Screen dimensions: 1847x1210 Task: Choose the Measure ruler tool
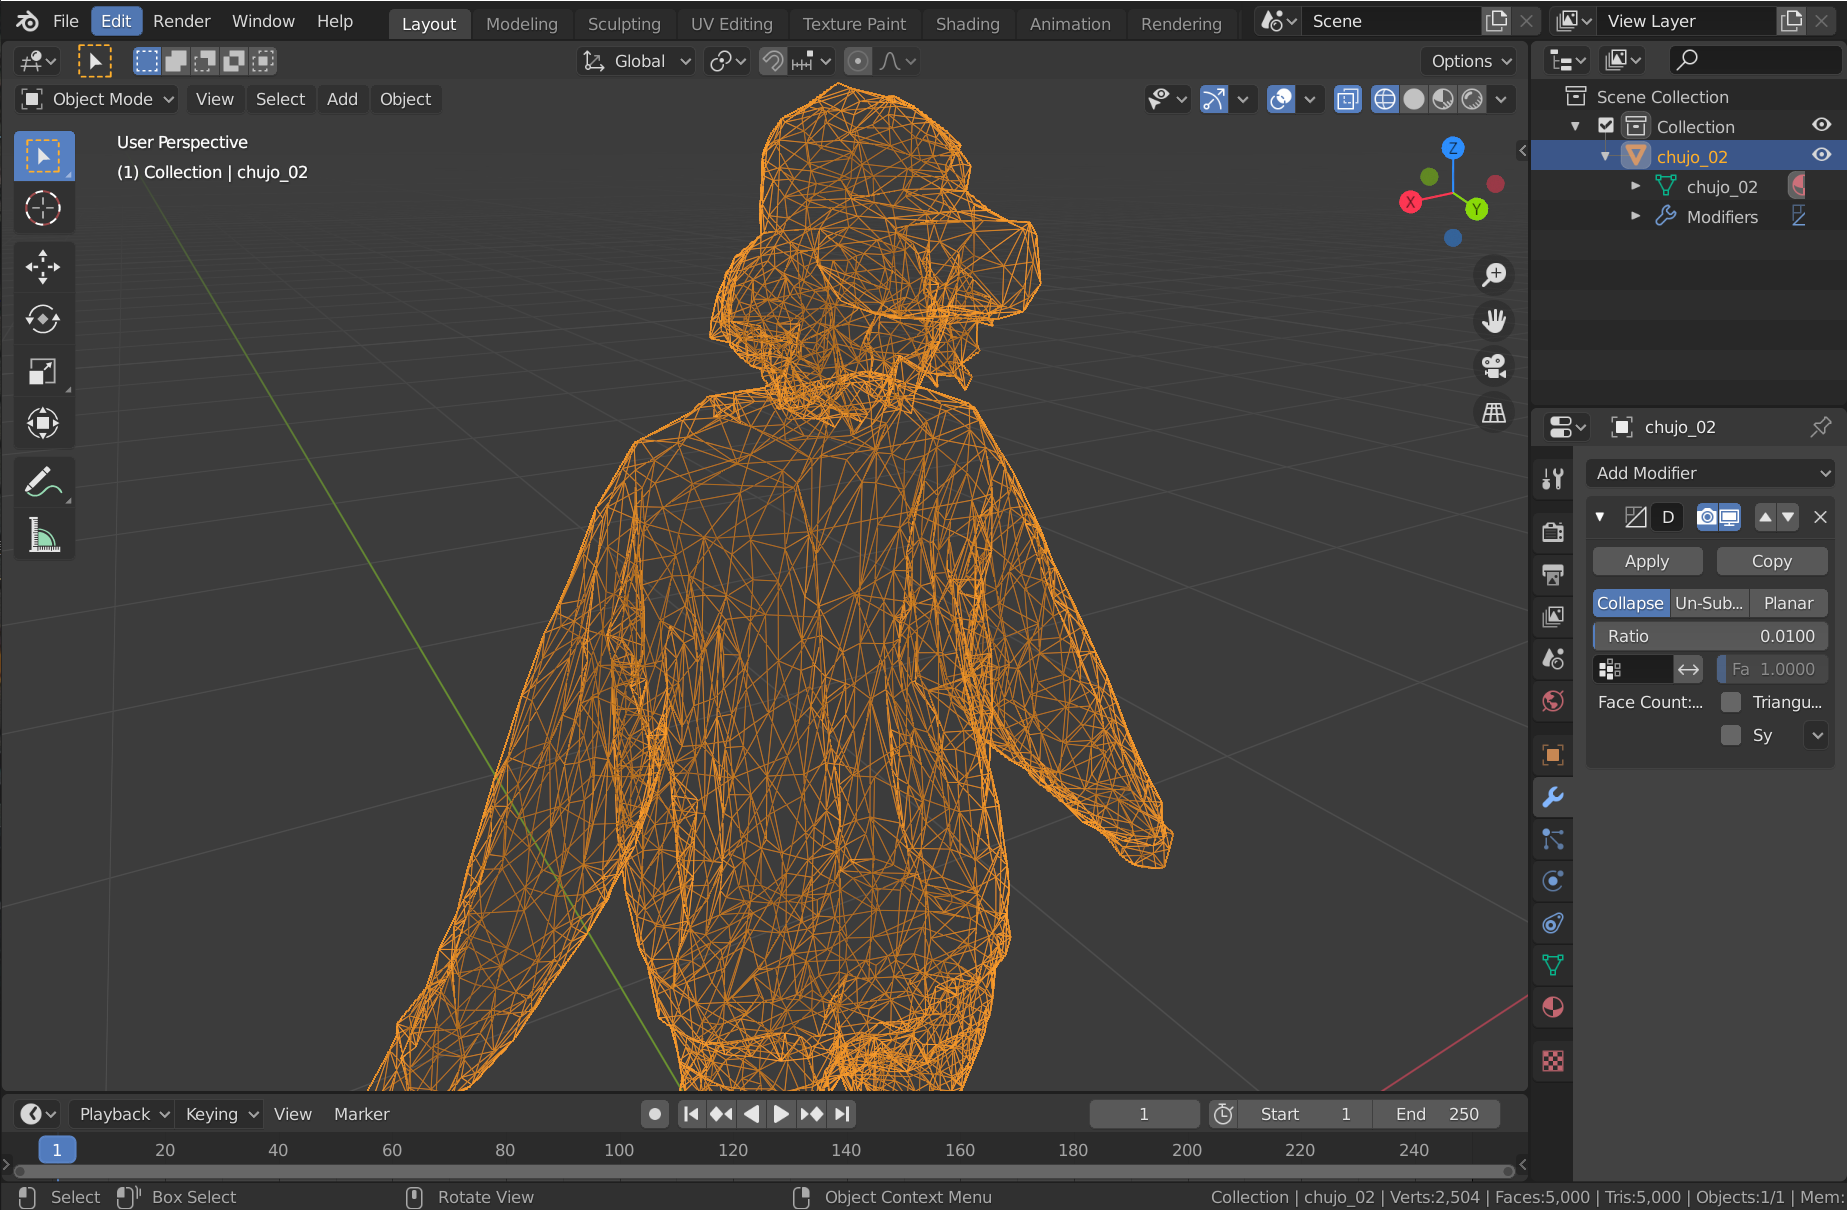43,535
